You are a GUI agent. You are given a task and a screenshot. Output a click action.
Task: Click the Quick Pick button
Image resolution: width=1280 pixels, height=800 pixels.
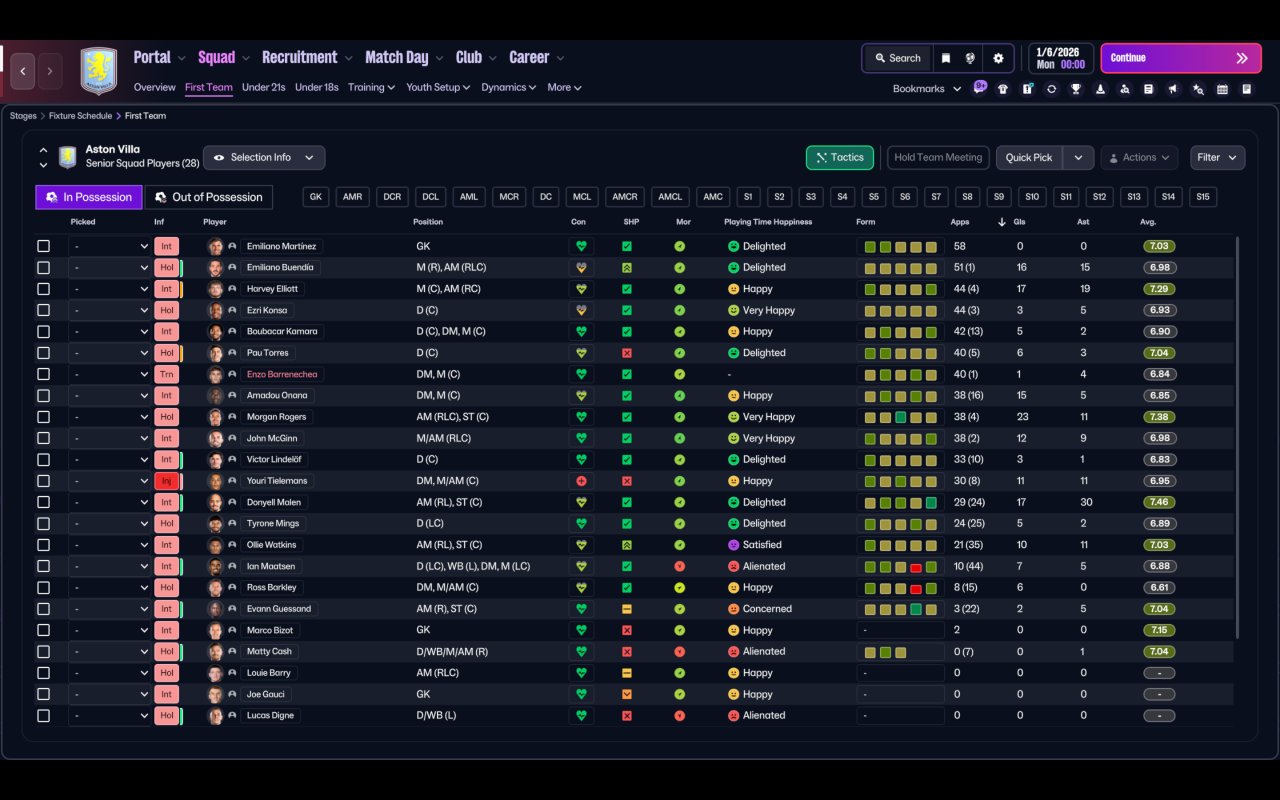tap(1029, 158)
